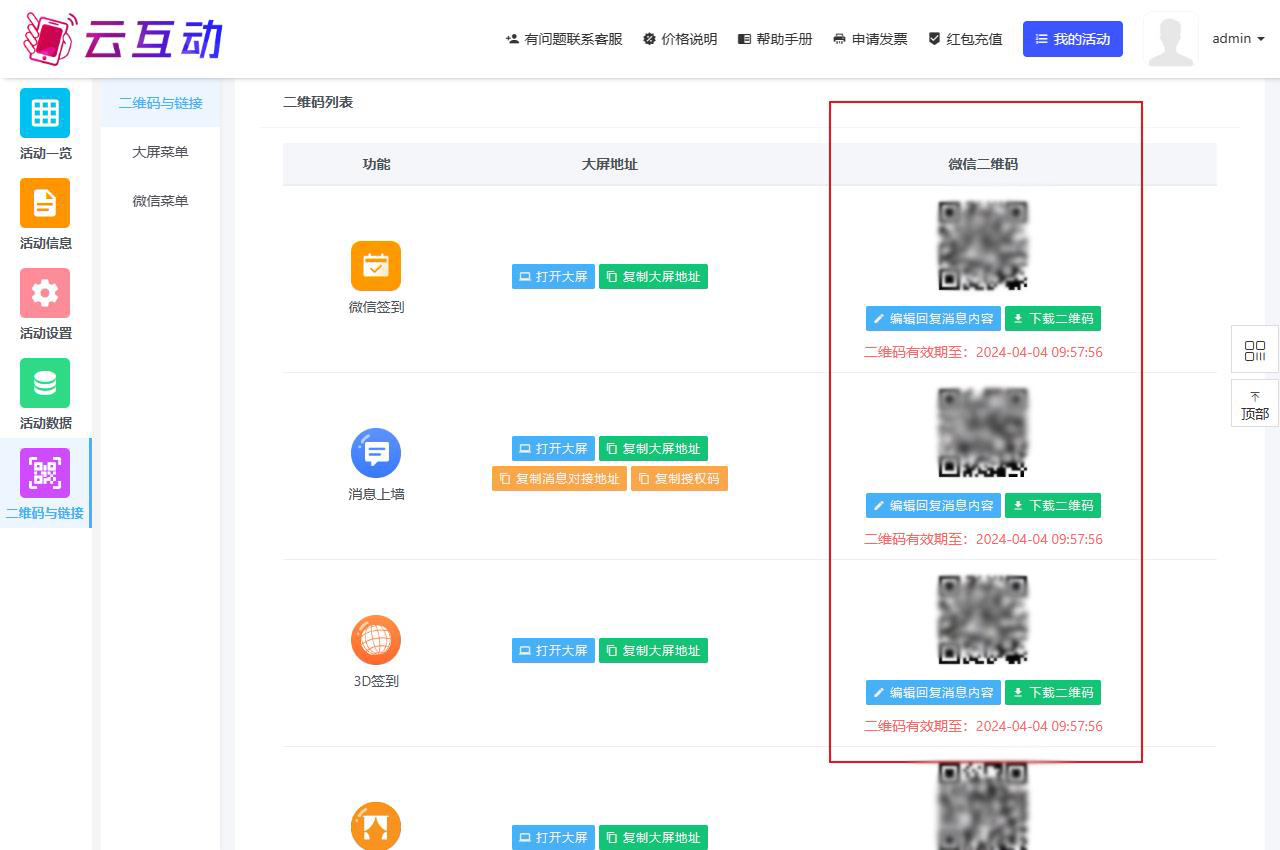Expand the admin account dropdown
Viewport: 1280px width, 850px height.
point(1238,39)
